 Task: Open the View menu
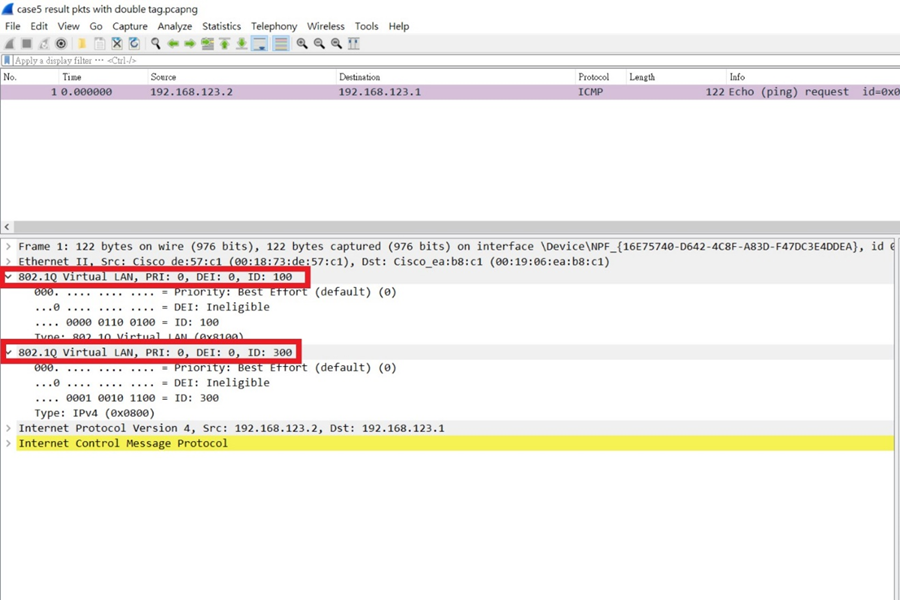68,26
